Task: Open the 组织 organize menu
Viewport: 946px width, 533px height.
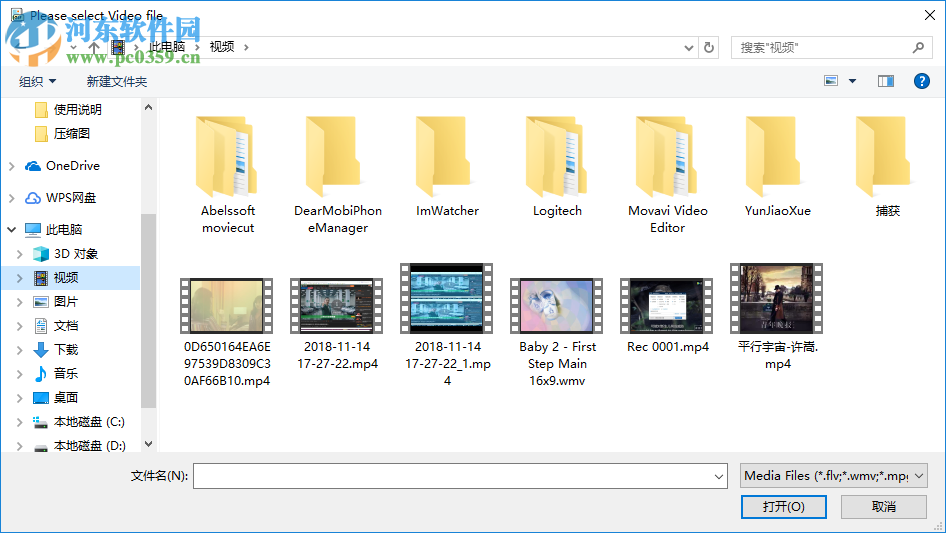Action: click(37, 81)
